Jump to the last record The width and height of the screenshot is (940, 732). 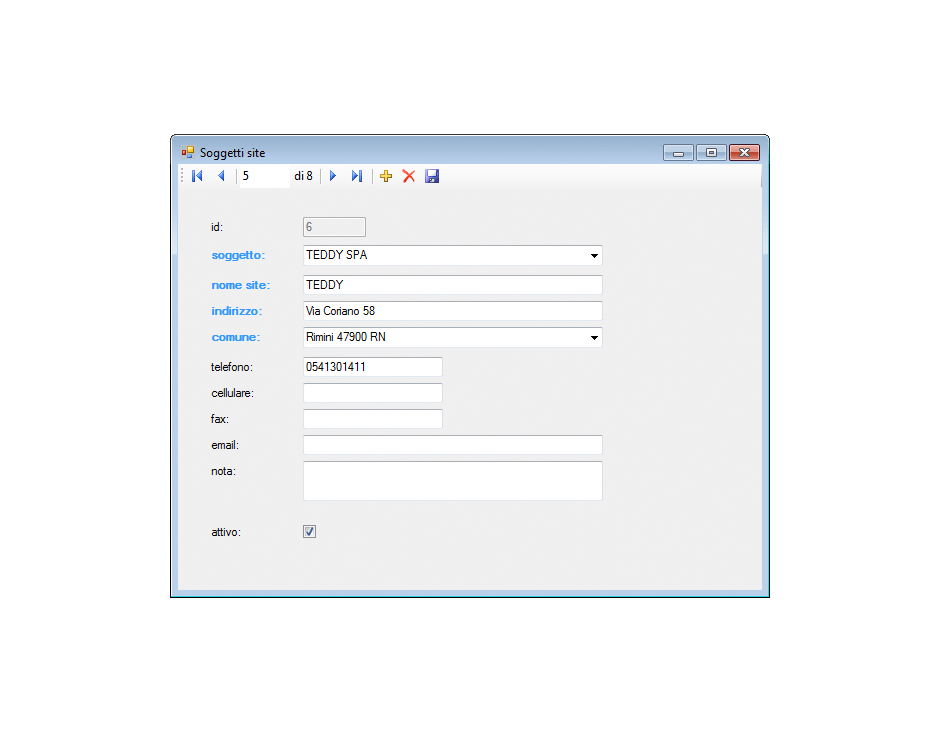[x=357, y=176]
